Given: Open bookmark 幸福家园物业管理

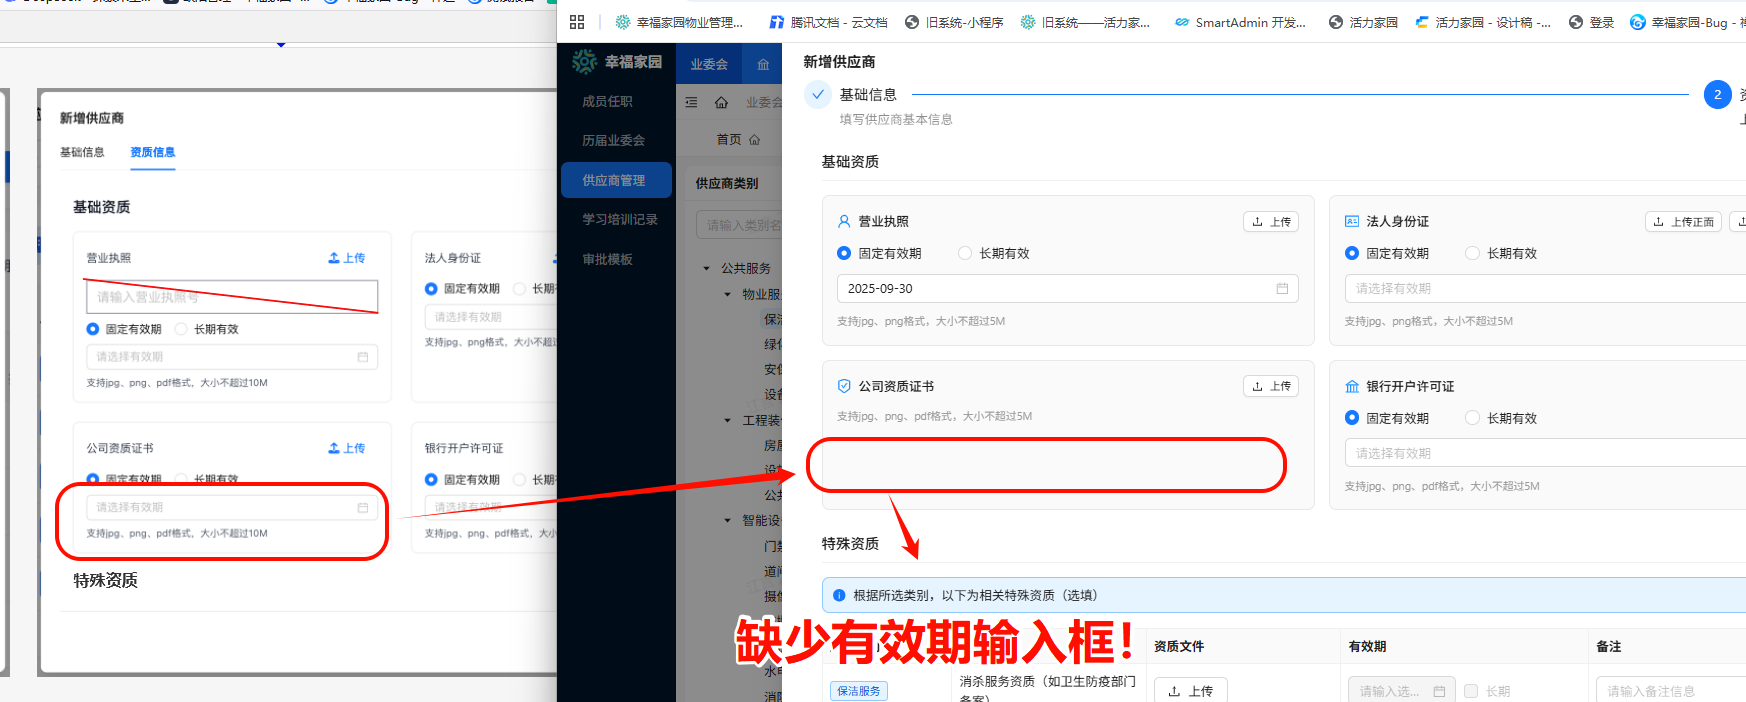Looking at the screenshot, I should click(679, 22).
